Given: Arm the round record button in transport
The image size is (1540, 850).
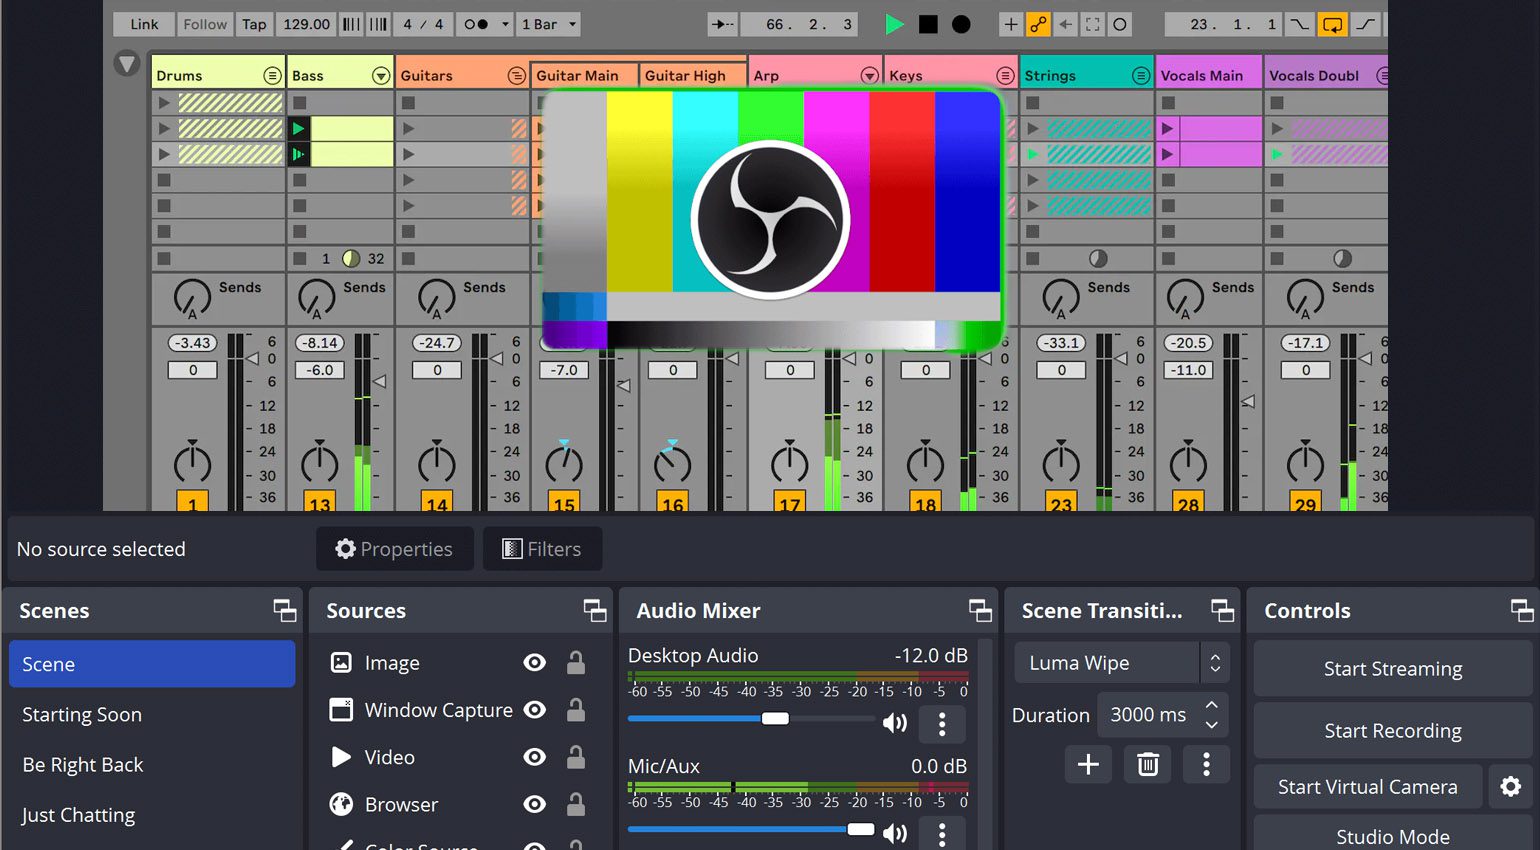Looking at the screenshot, I should 961,24.
